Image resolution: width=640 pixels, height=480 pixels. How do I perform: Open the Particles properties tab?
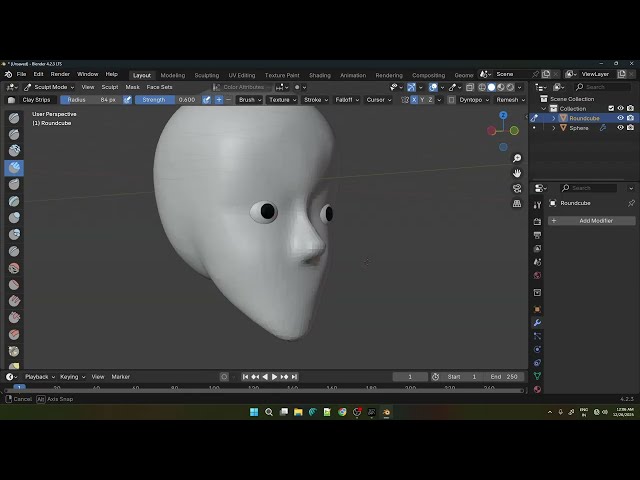[537, 336]
